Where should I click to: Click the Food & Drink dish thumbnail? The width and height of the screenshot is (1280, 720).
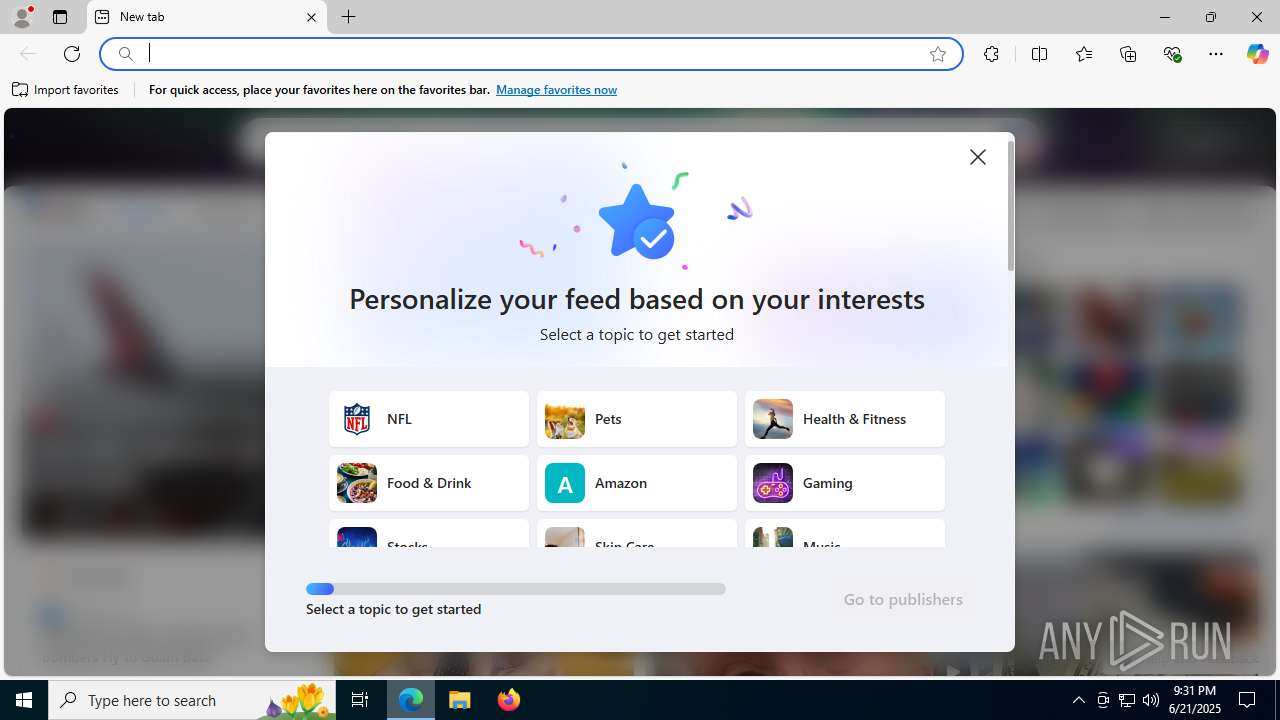[357, 483]
